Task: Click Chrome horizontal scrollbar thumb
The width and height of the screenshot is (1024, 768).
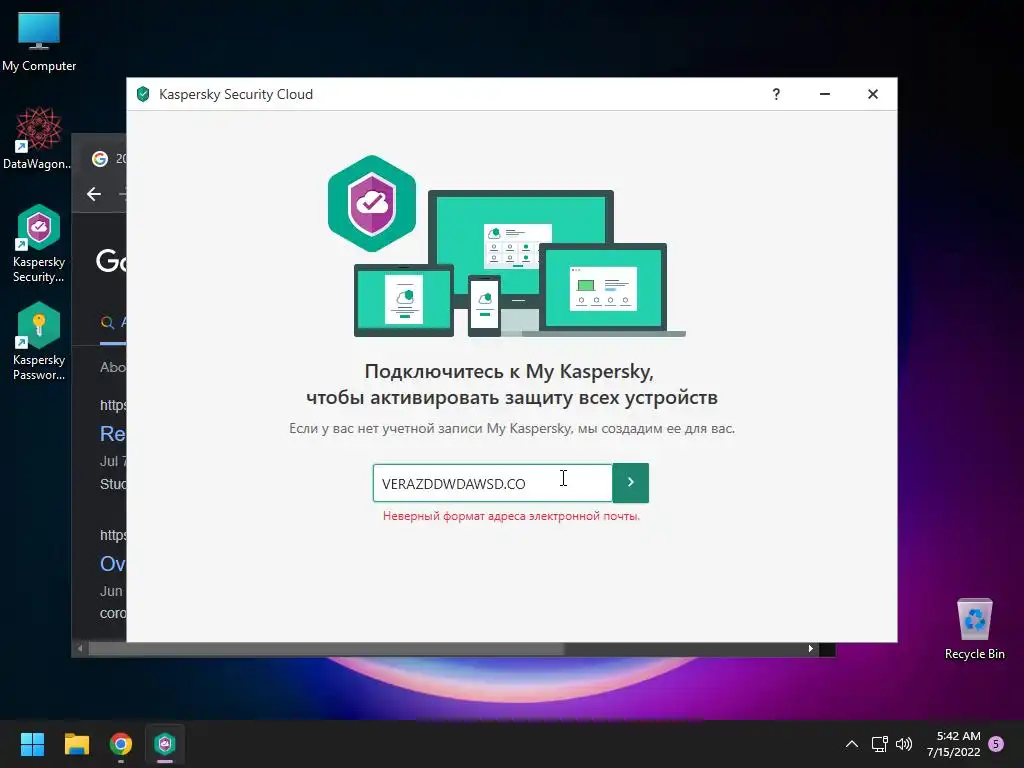Action: click(326, 649)
